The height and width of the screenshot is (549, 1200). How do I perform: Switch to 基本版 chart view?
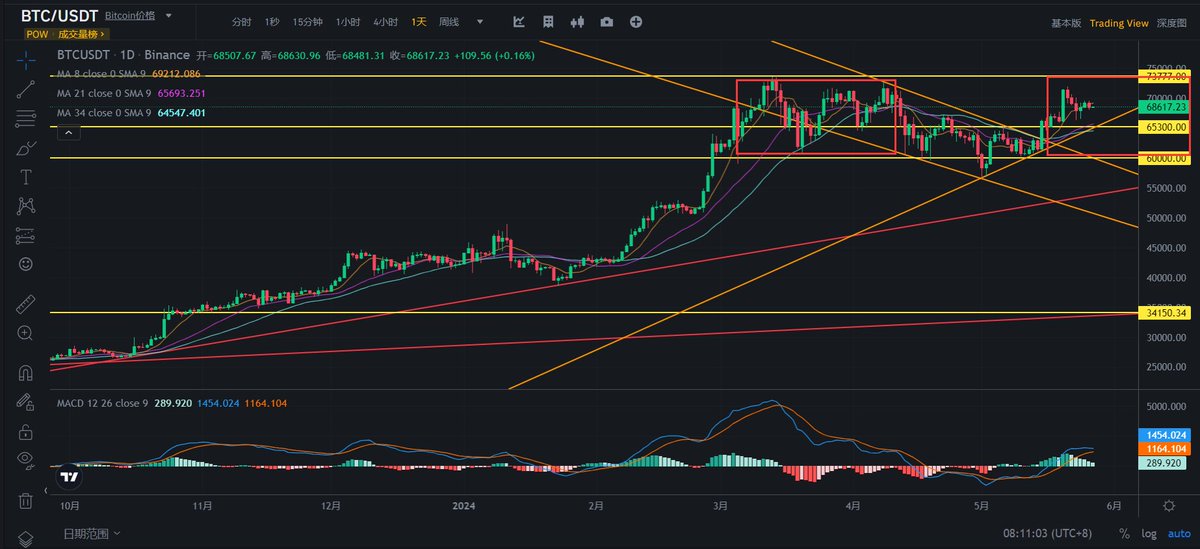click(x=1066, y=23)
